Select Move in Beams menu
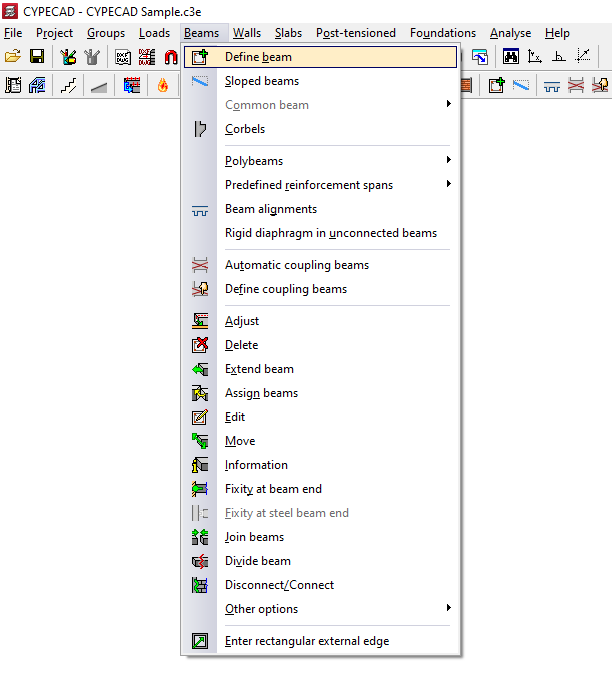Viewport: 612px width, 699px height. [x=320, y=441]
